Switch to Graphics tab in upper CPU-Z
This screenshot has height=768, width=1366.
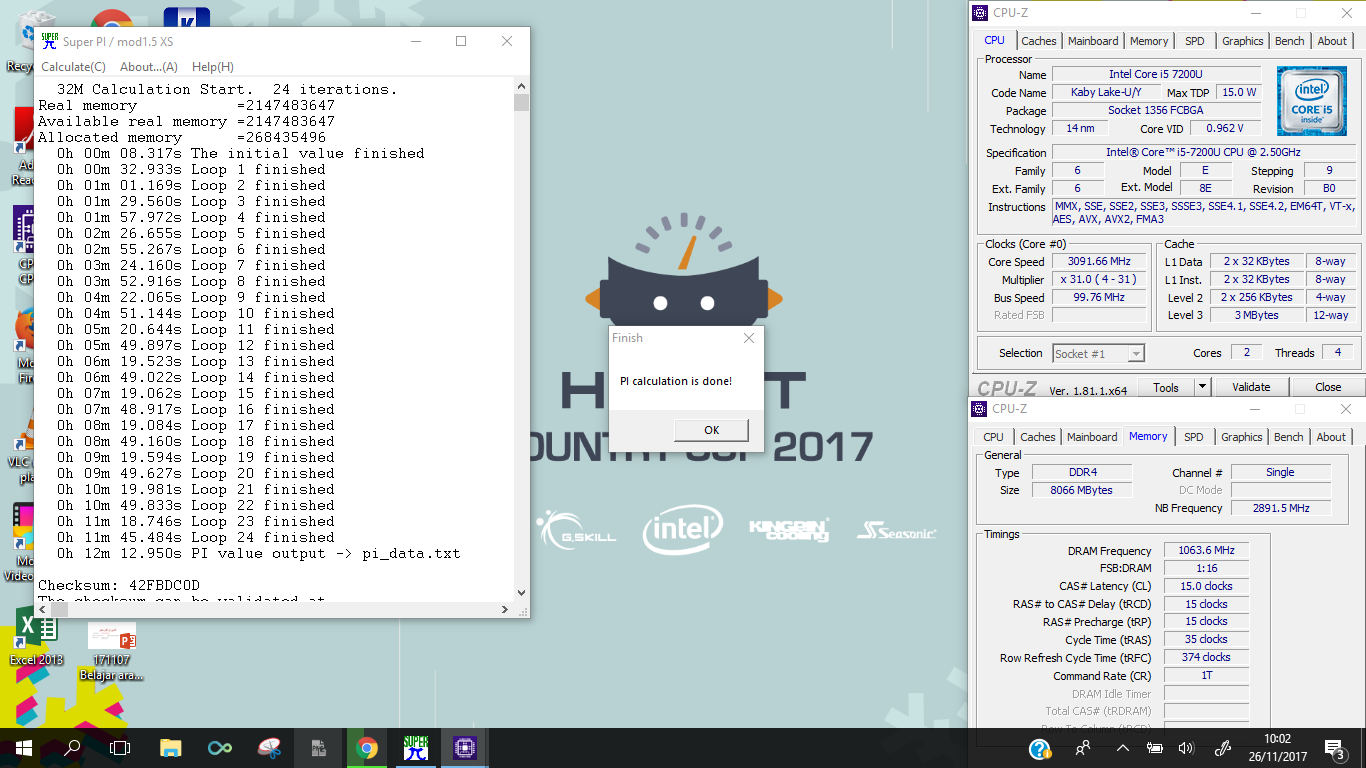(1243, 41)
